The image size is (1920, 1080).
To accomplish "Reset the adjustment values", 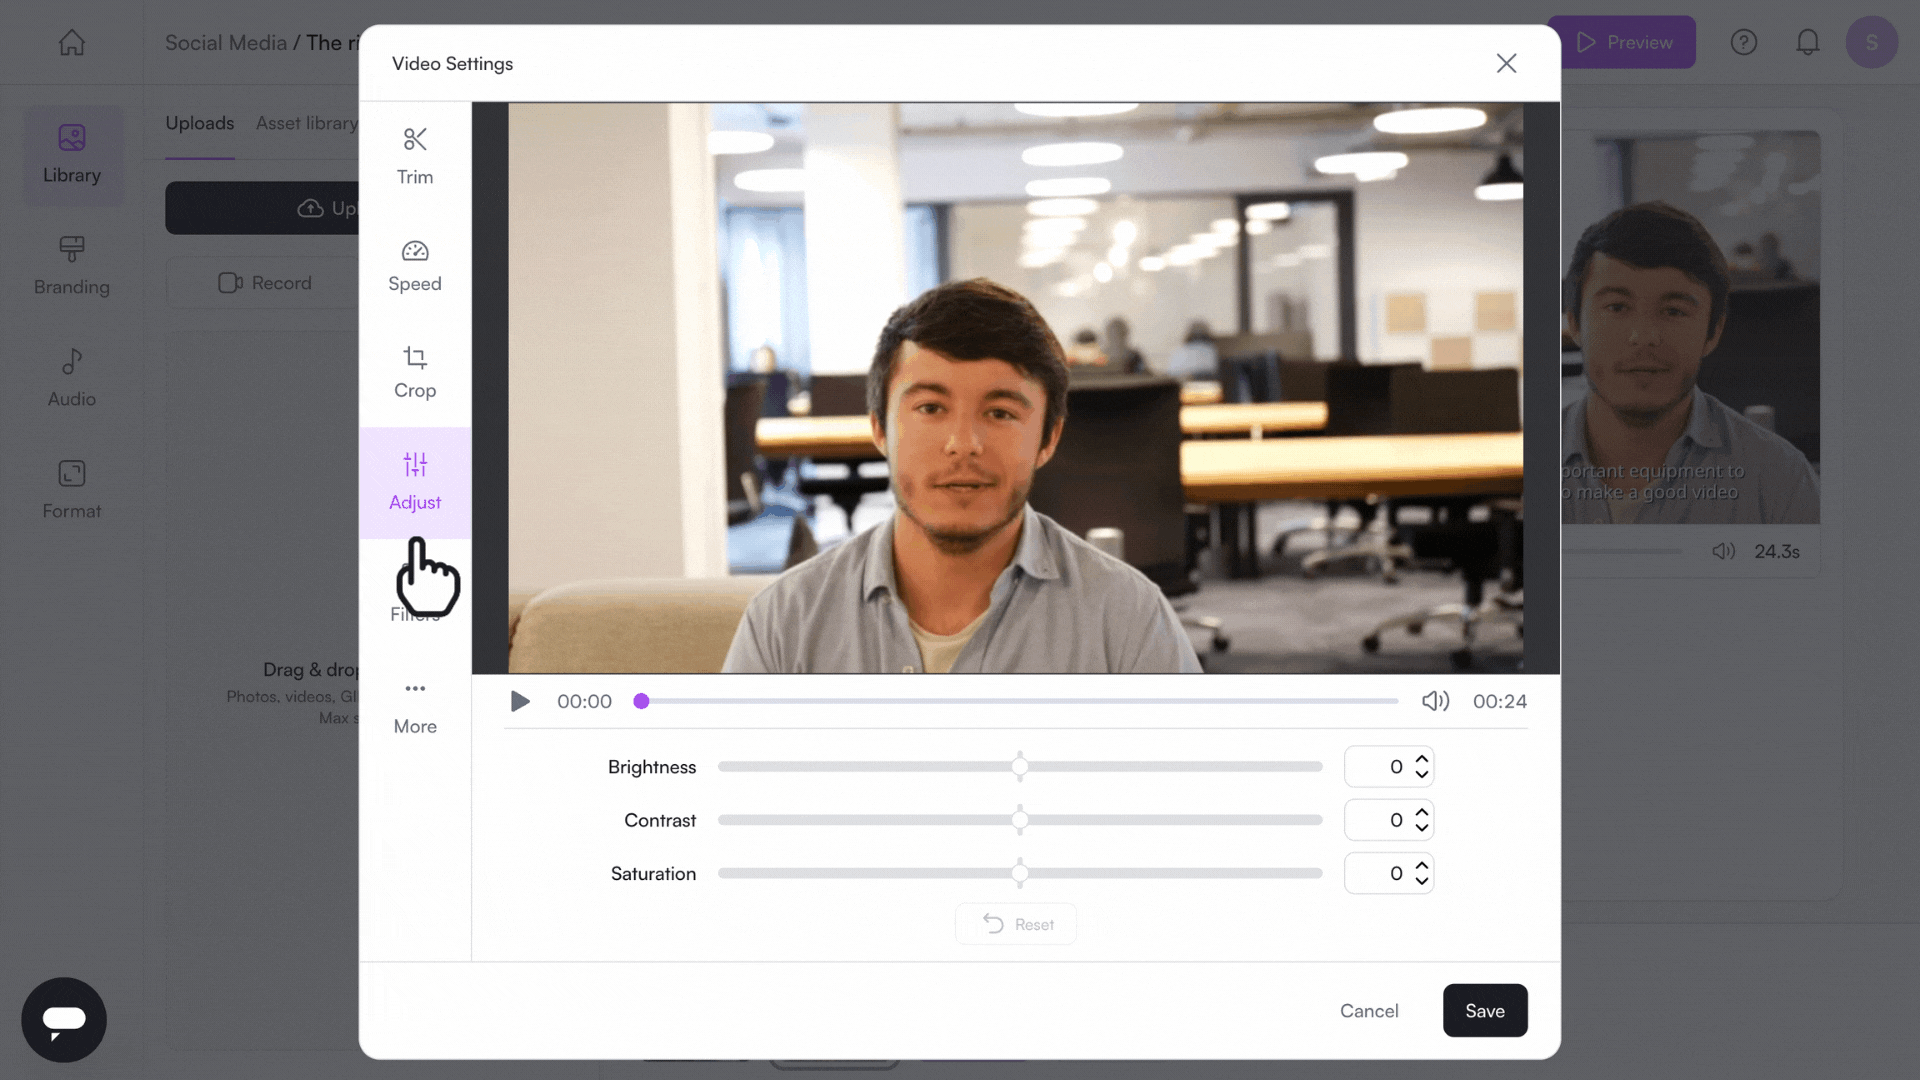I will click(x=1016, y=924).
